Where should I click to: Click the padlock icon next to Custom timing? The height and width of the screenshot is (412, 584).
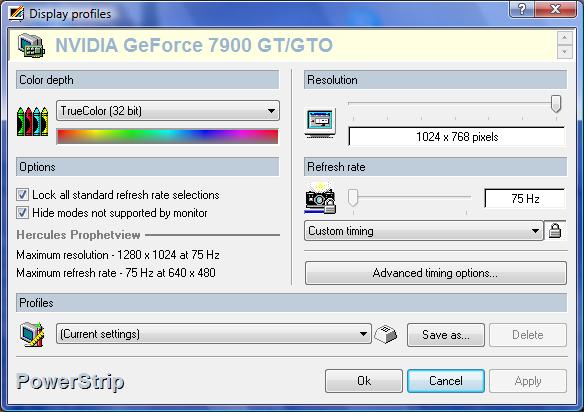pyautogui.click(x=555, y=231)
